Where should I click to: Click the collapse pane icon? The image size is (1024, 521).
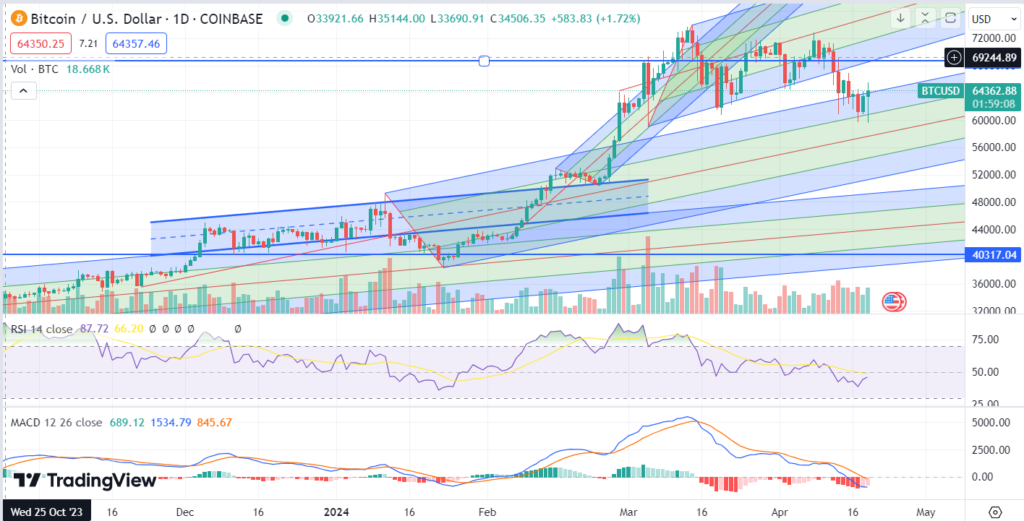926,18
